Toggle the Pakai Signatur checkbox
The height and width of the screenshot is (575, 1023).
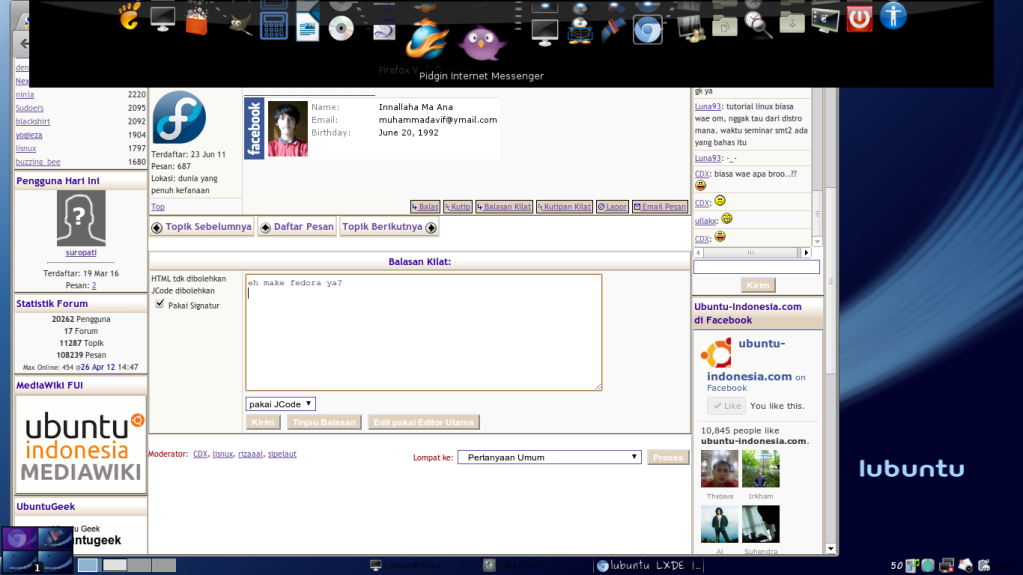click(x=159, y=304)
